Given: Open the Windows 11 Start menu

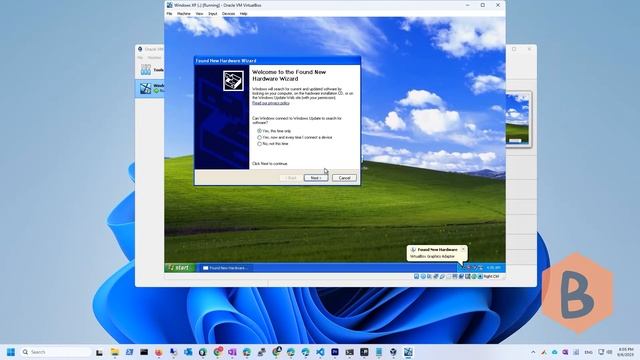Looking at the screenshot, I should (x=11, y=352).
